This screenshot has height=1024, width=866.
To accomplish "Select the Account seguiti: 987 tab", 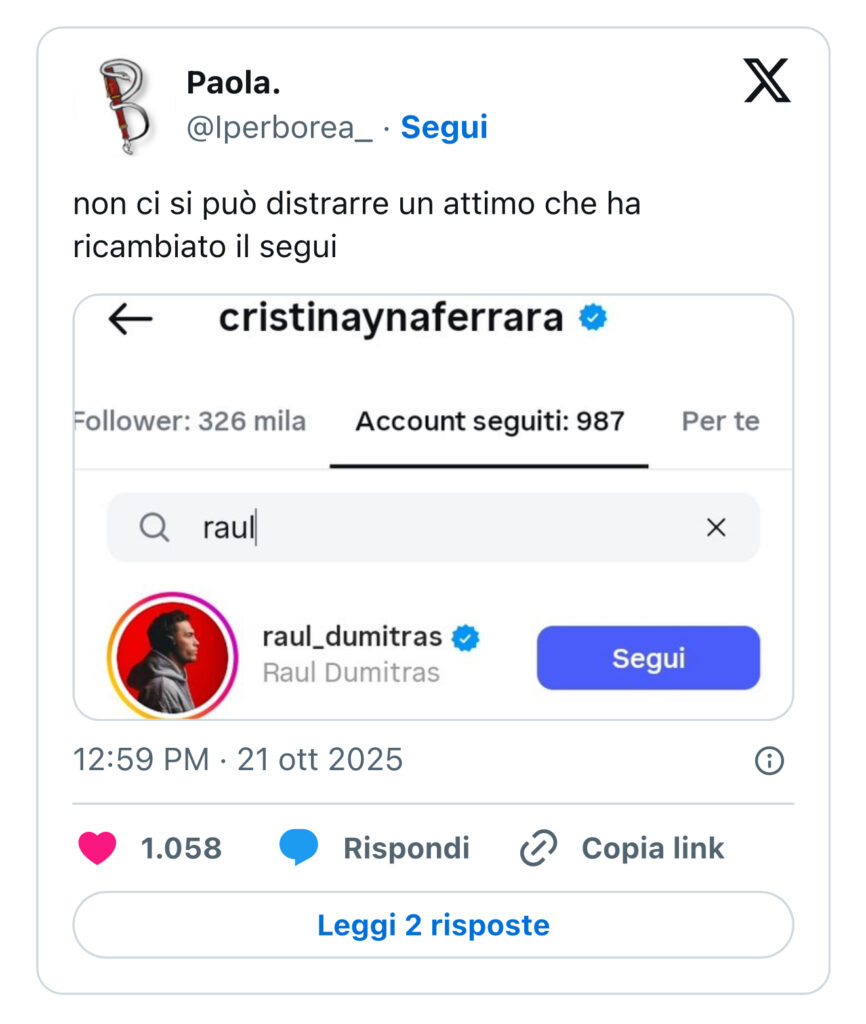I will click(x=490, y=421).
